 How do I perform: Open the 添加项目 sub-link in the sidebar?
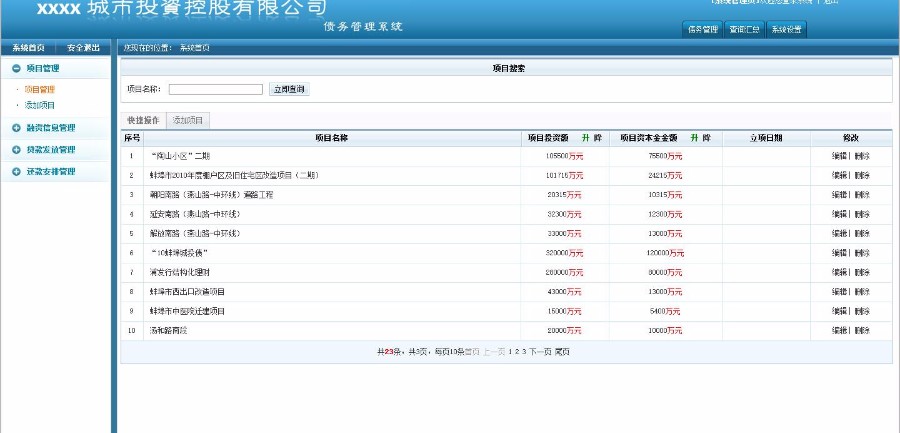pyautogui.click(x=40, y=106)
